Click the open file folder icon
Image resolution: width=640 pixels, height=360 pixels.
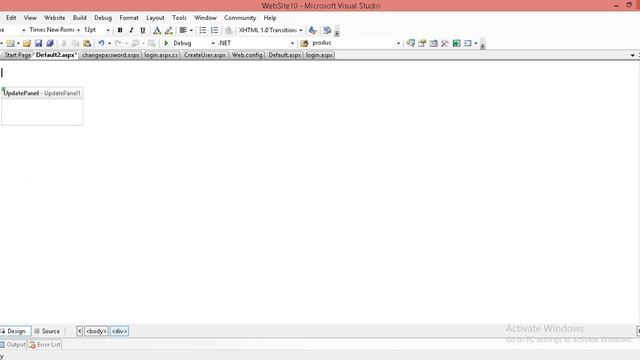tap(27, 43)
